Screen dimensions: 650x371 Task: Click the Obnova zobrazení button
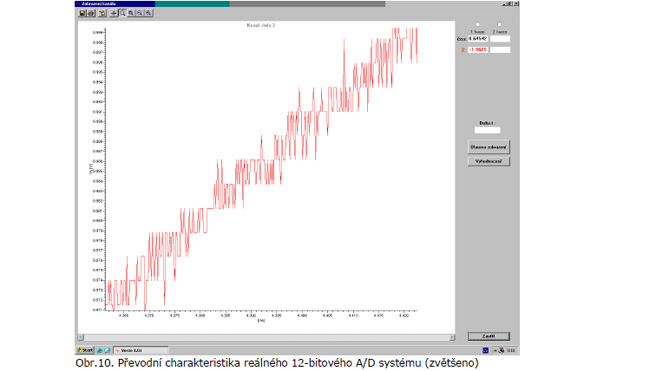tap(488, 147)
